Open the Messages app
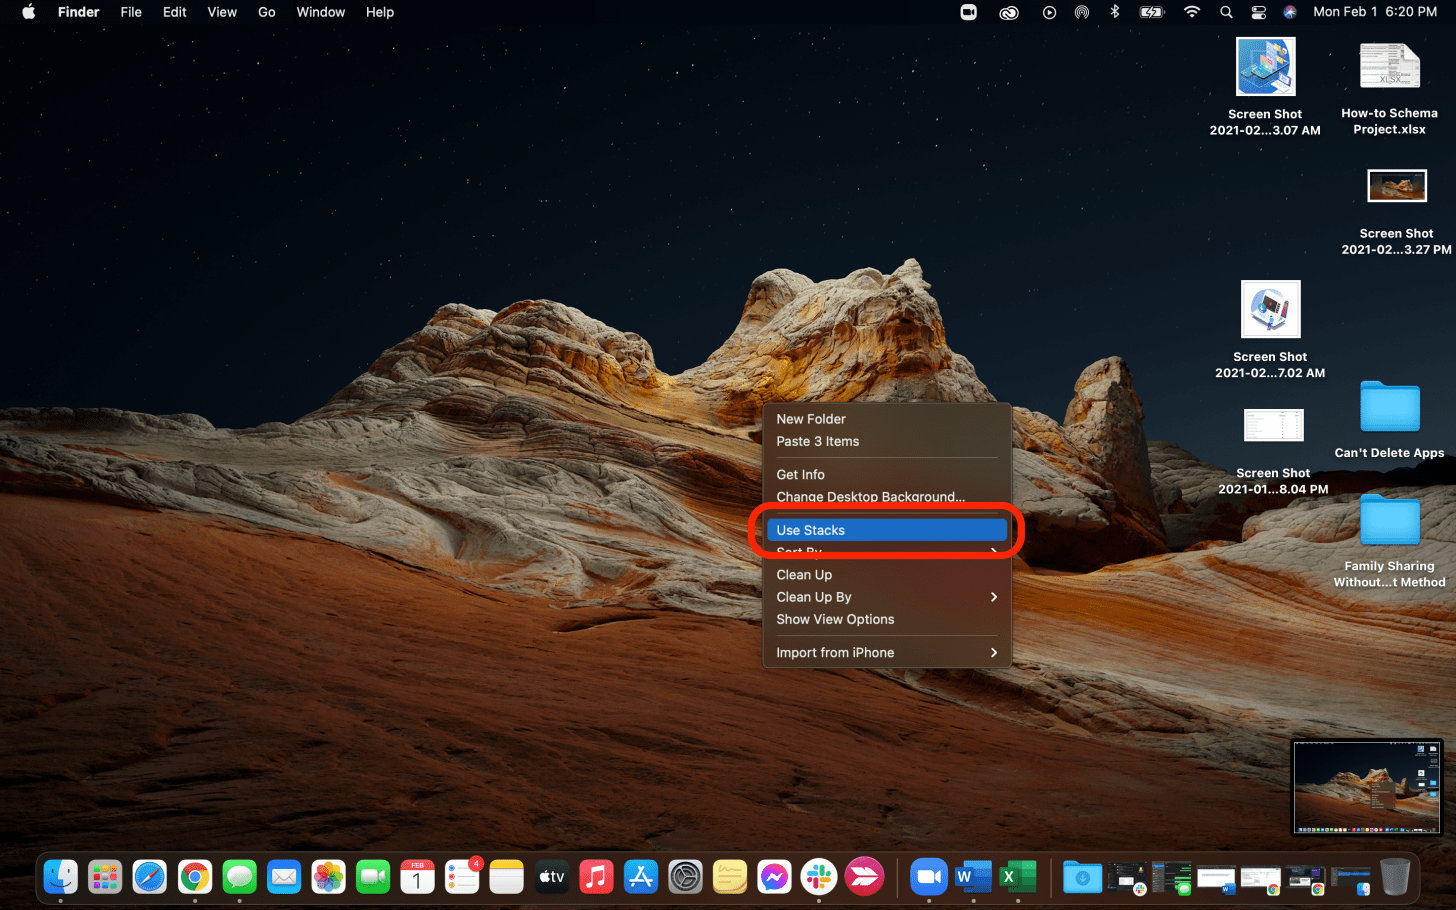Viewport: 1456px width, 910px height. tap(239, 877)
